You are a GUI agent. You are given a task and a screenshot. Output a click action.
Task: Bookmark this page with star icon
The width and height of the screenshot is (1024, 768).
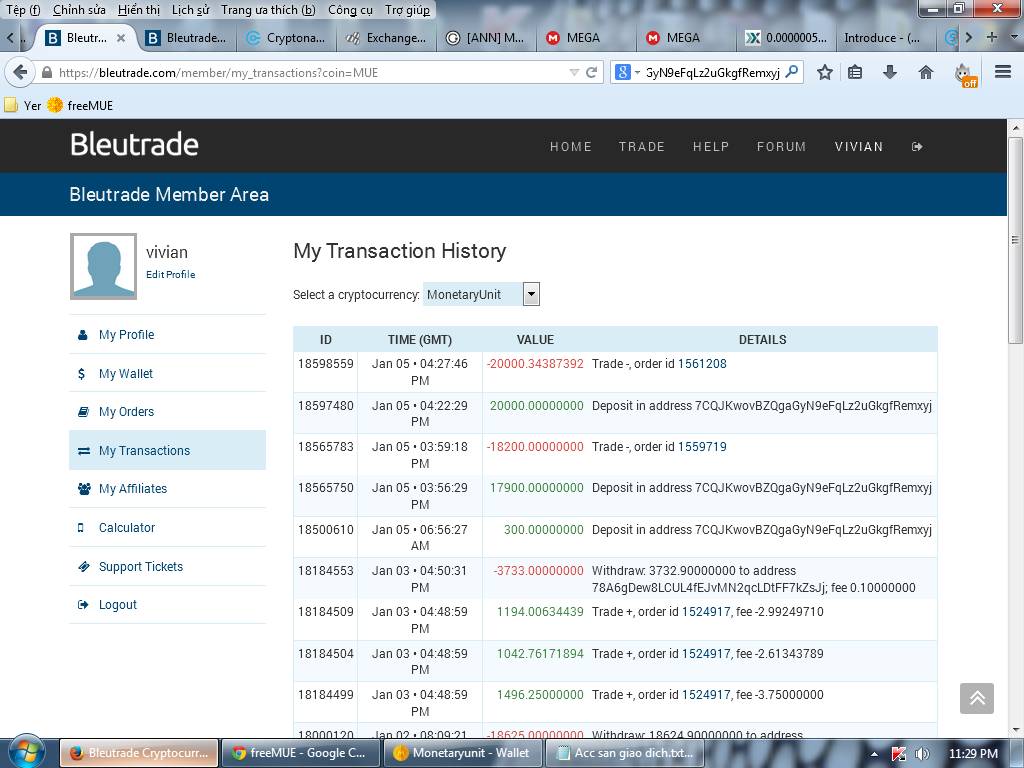click(825, 72)
